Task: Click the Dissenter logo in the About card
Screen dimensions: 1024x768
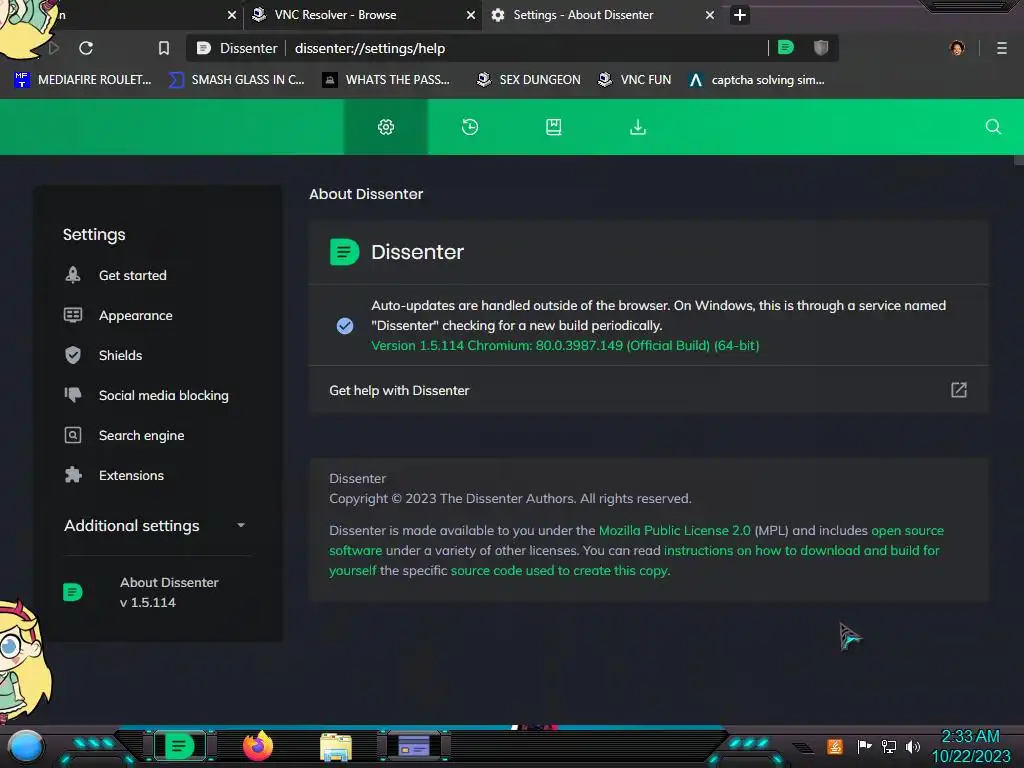Action: pos(344,251)
